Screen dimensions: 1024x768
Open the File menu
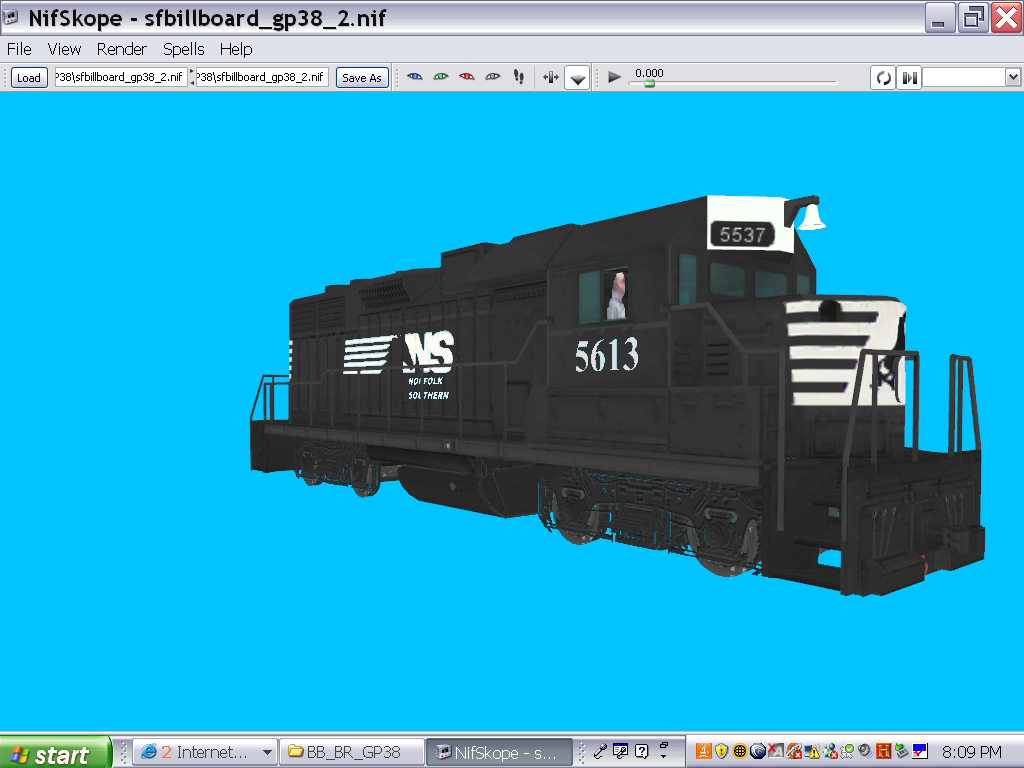19,49
